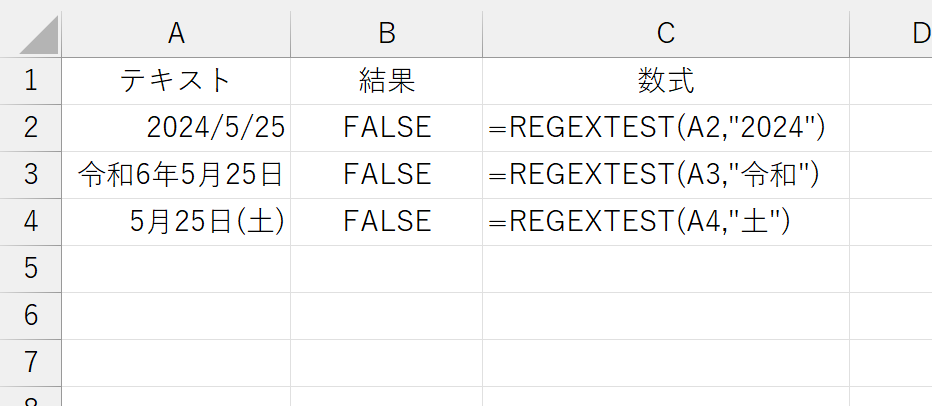Screen dimensions: 932x406
Task: Click formula cell with "令和" pattern
Action: 666,175
